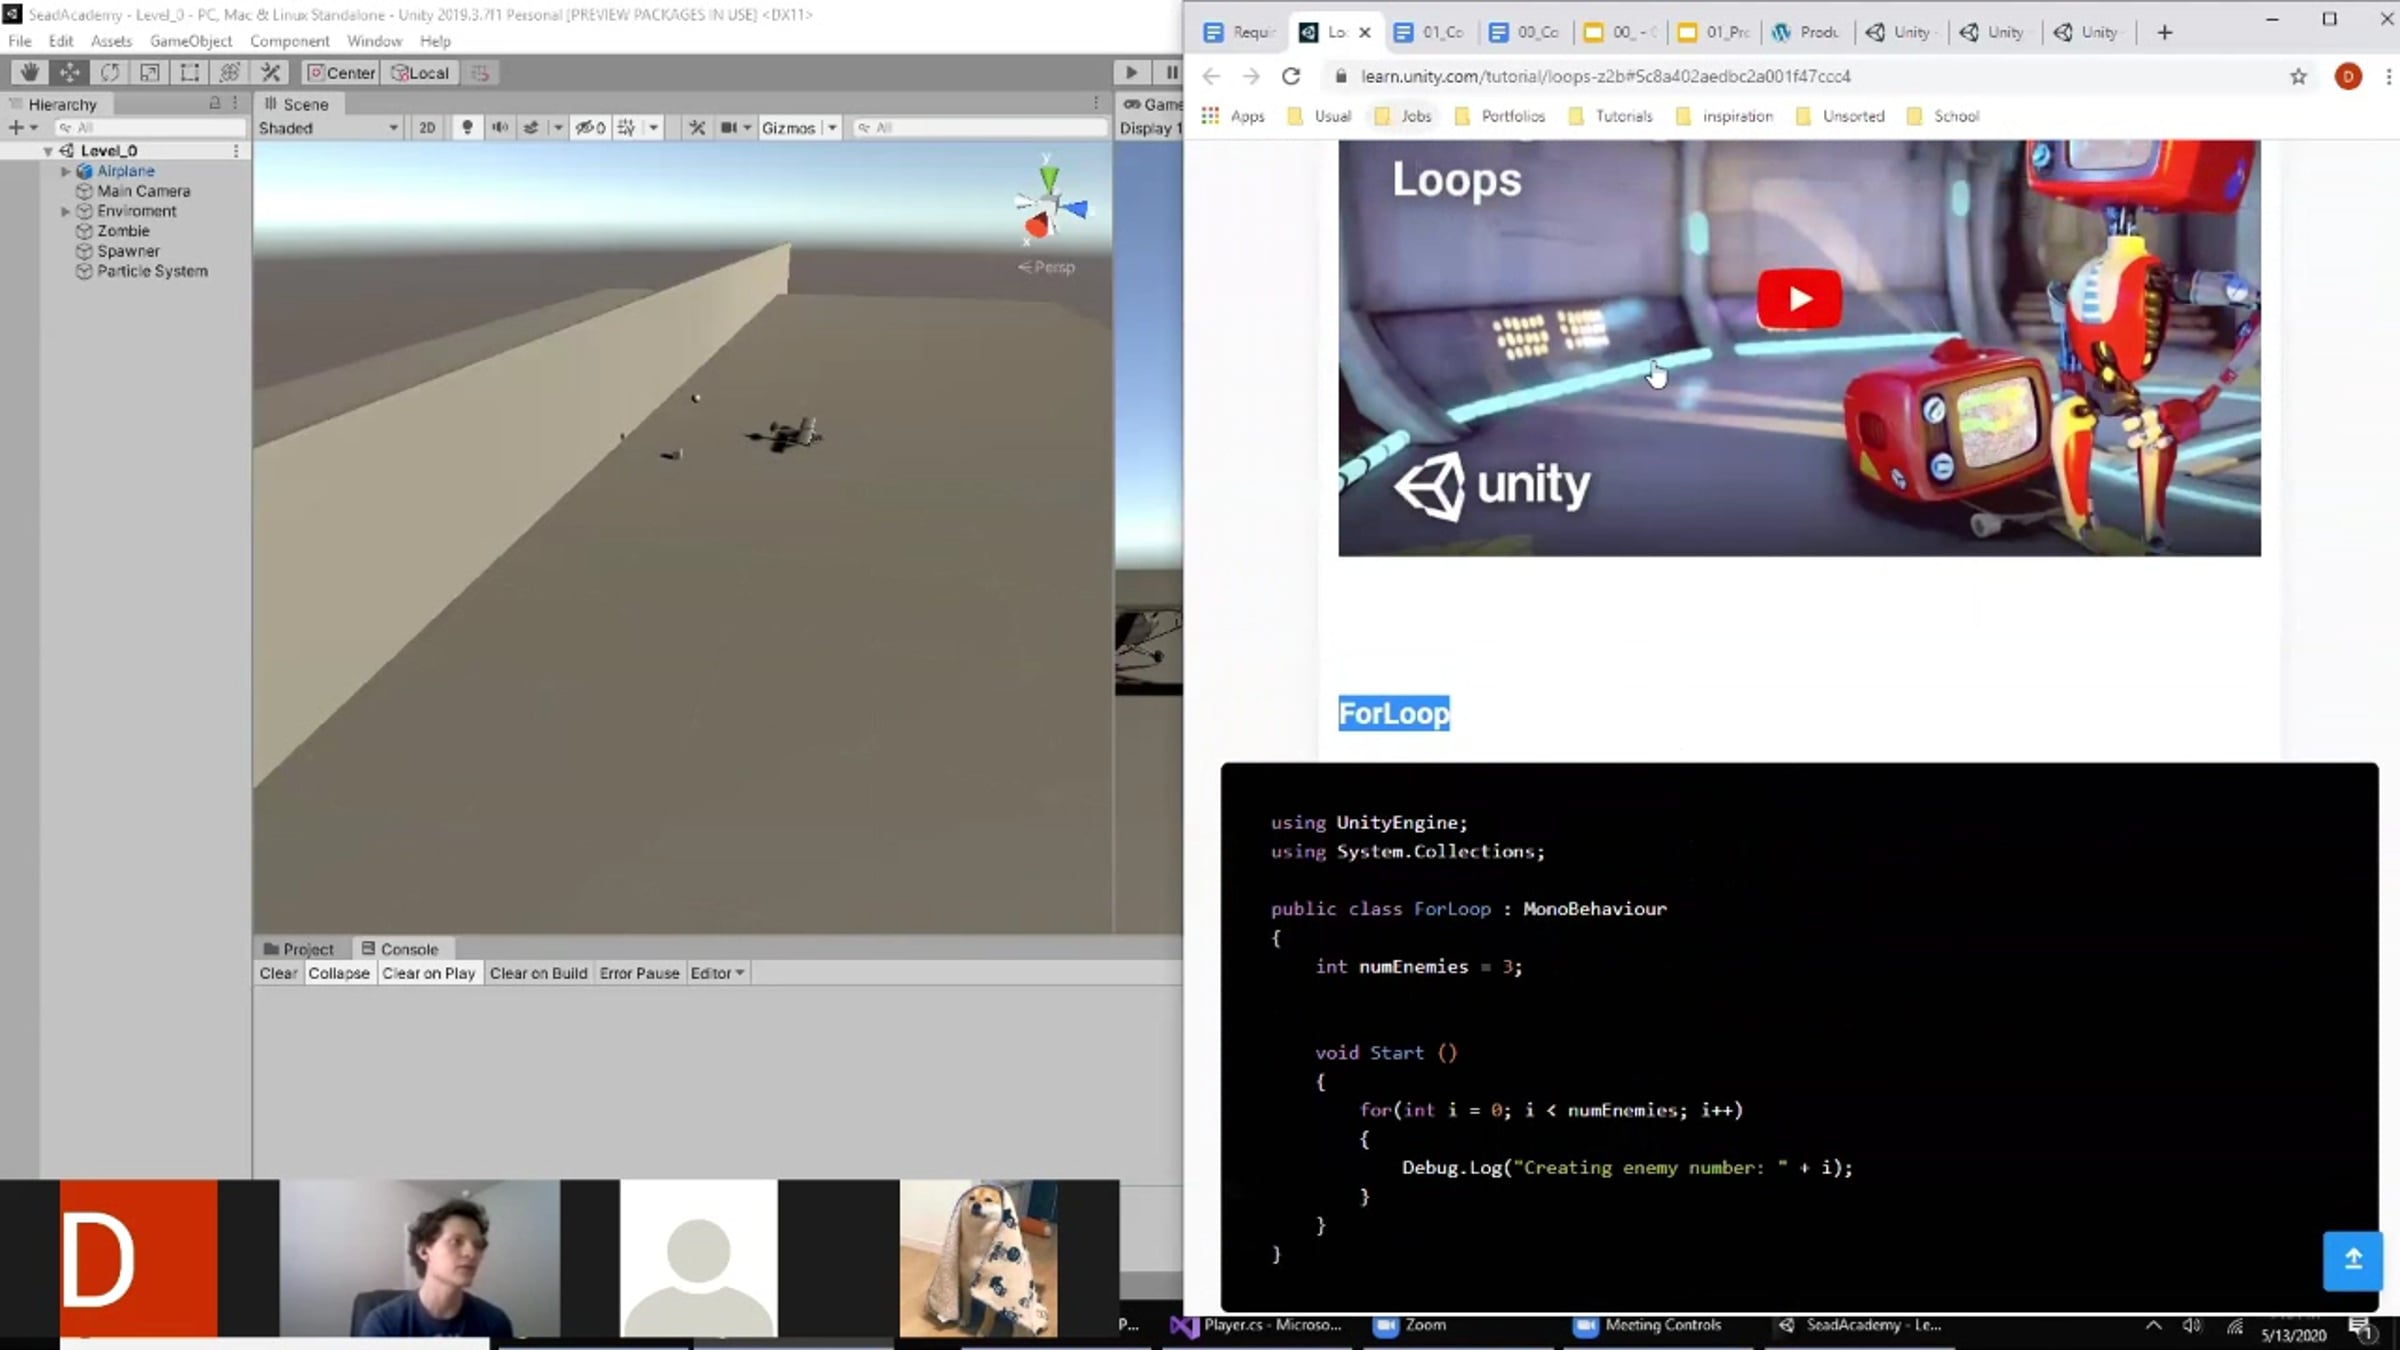Screen dimensions: 2400x1350
Task: Select the Rect Transform tool
Action: tap(190, 73)
